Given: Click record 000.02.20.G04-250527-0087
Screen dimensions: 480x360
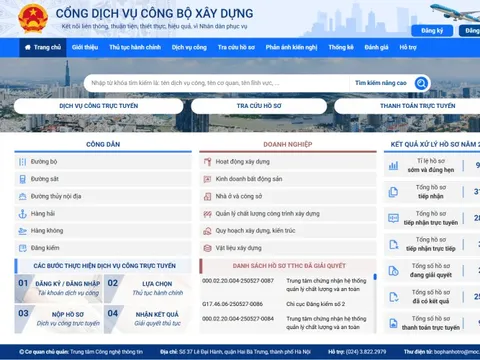Looking at the screenshot, I should [238, 281].
